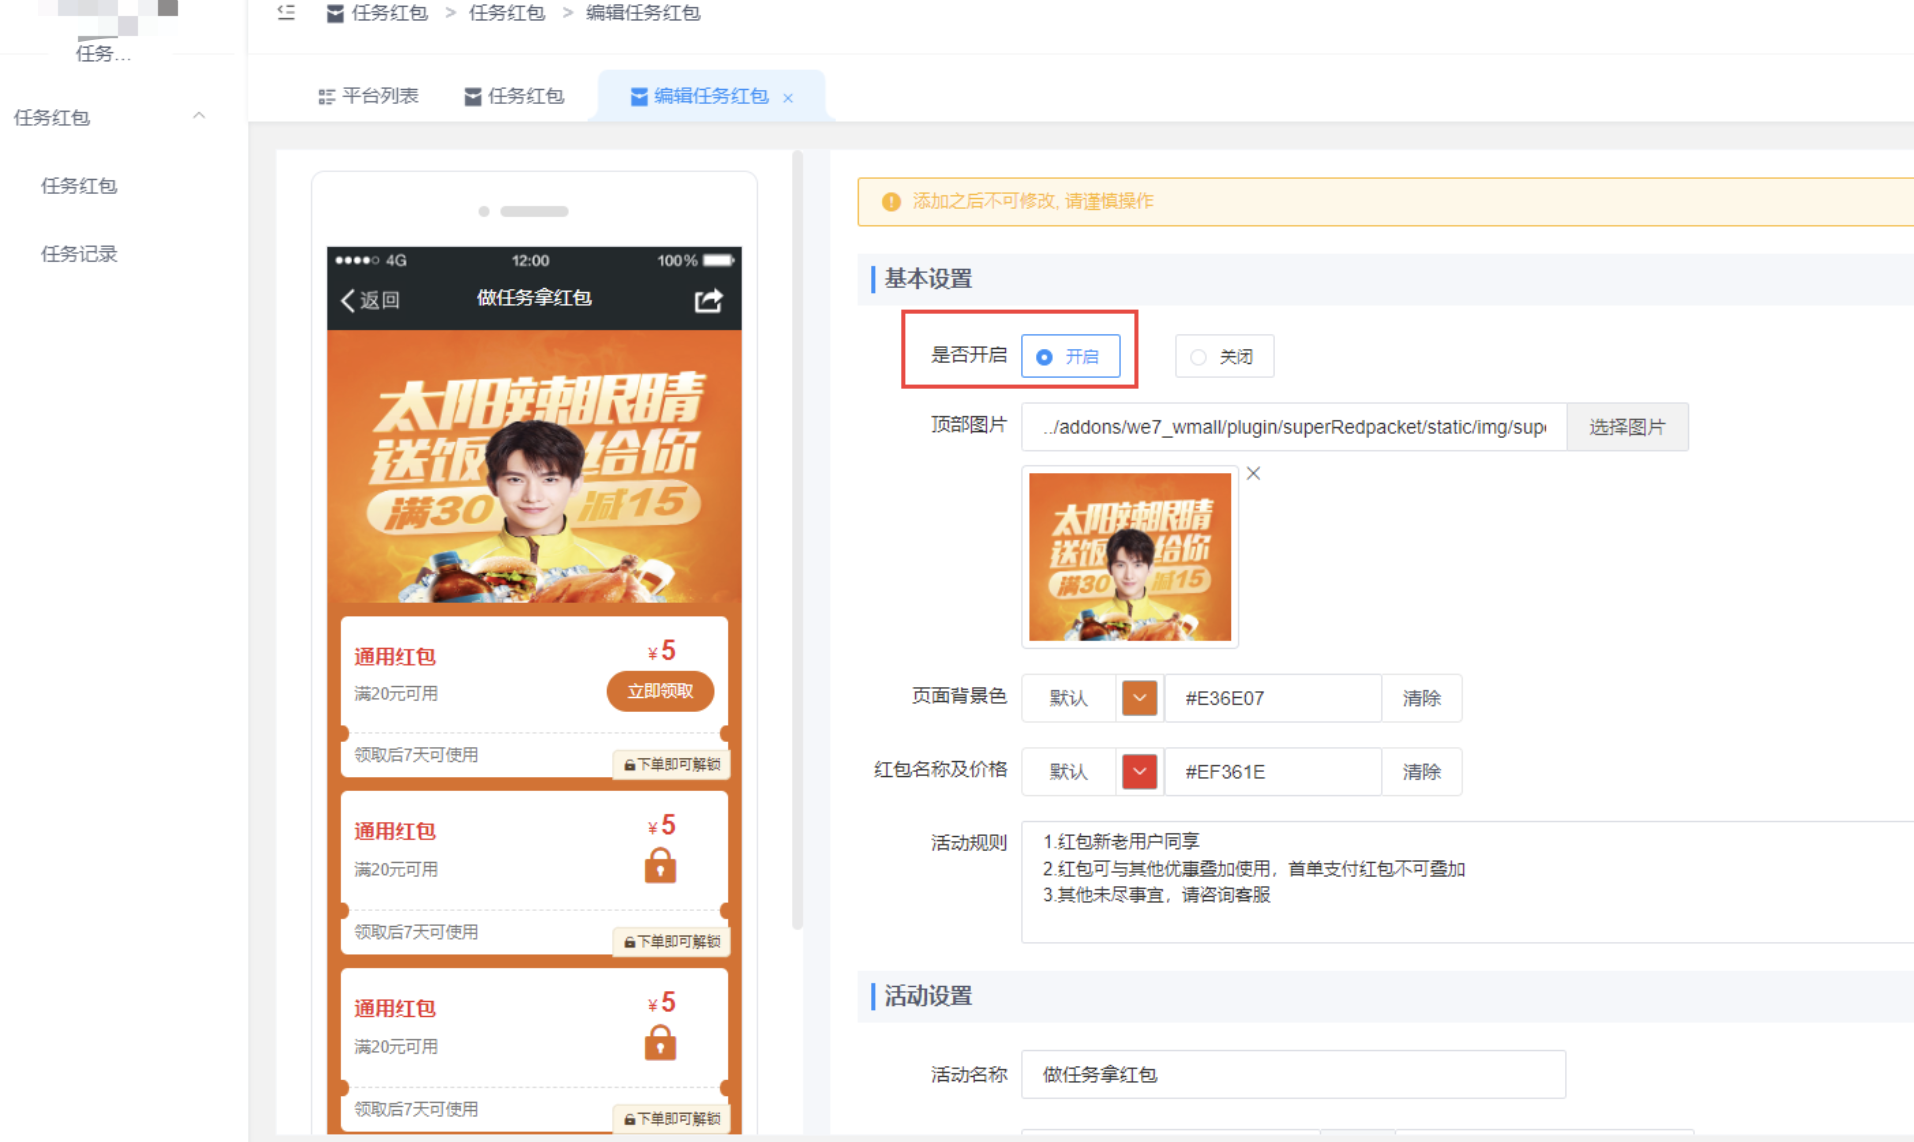Close the 编辑任务红包 tab
1914x1142 pixels.
pos(788,98)
